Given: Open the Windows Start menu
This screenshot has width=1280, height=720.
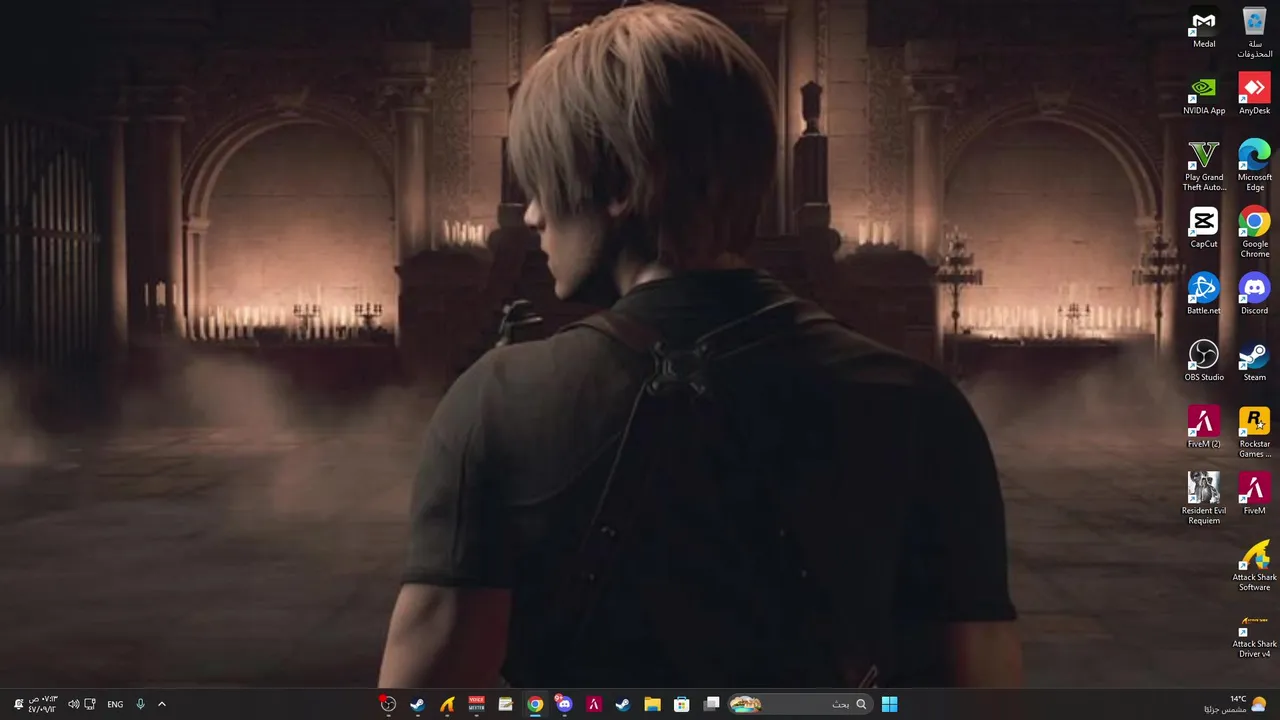Looking at the screenshot, I should [889, 704].
